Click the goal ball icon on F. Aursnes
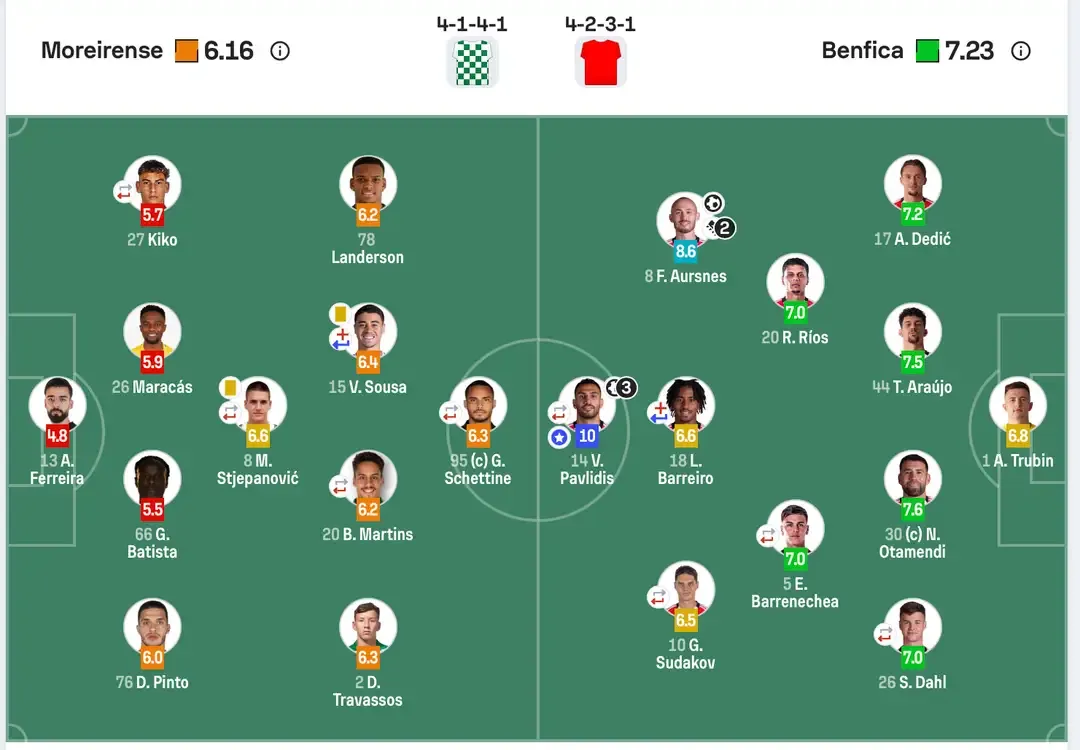Viewport: 1080px width, 750px height. click(712, 203)
